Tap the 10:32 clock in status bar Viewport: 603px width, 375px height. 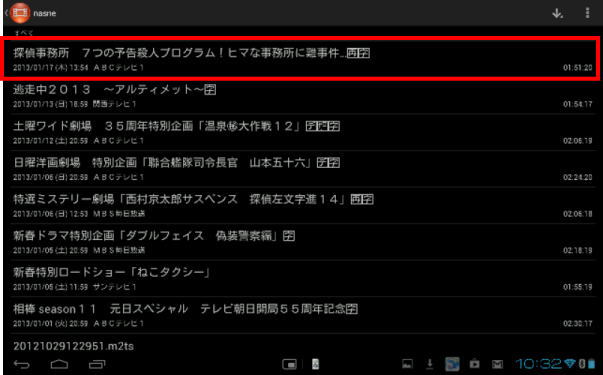pyautogui.click(x=538, y=363)
